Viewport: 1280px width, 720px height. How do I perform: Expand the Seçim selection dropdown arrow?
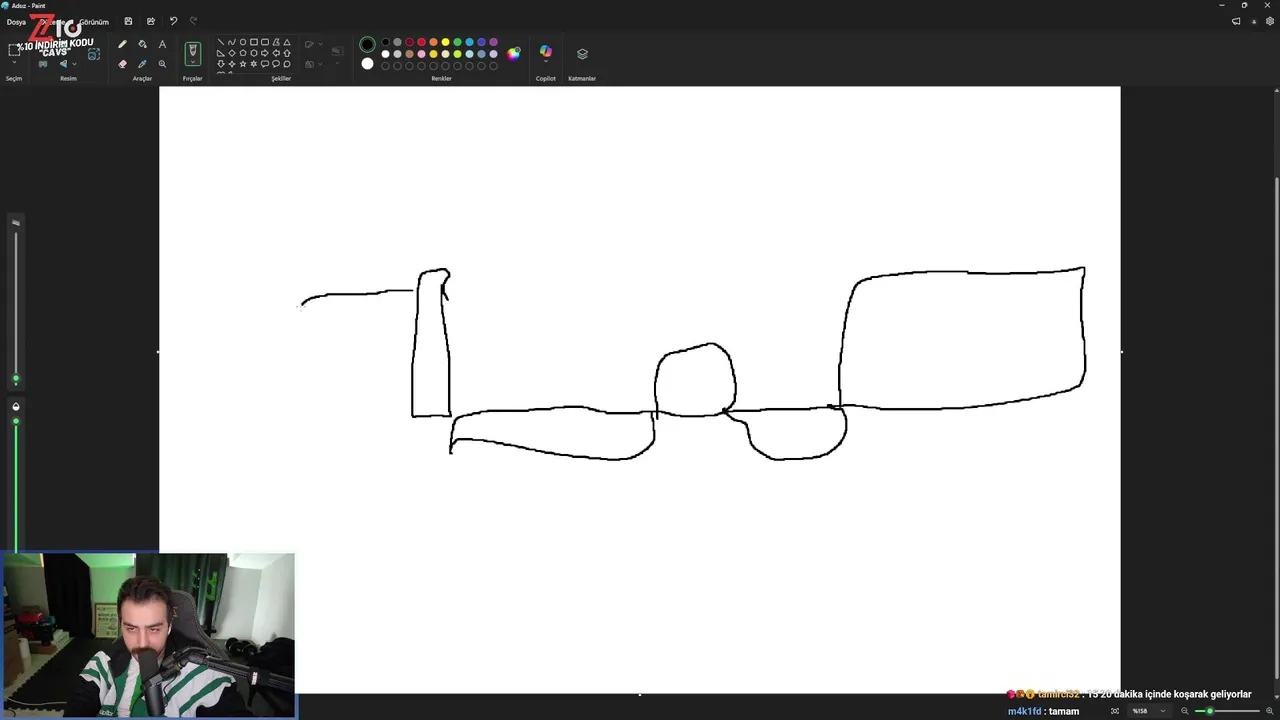point(14,62)
